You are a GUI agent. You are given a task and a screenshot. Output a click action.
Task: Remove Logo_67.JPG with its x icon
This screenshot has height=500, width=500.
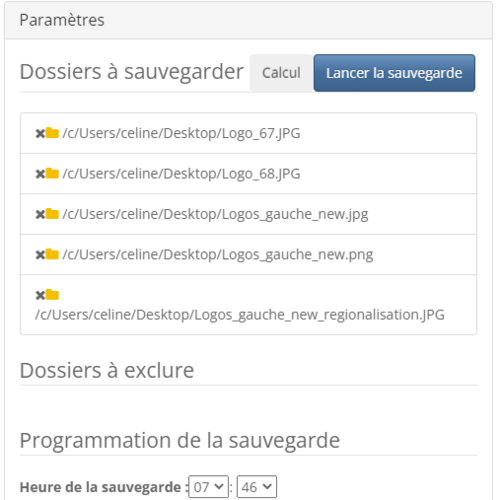pyautogui.click(x=40, y=134)
